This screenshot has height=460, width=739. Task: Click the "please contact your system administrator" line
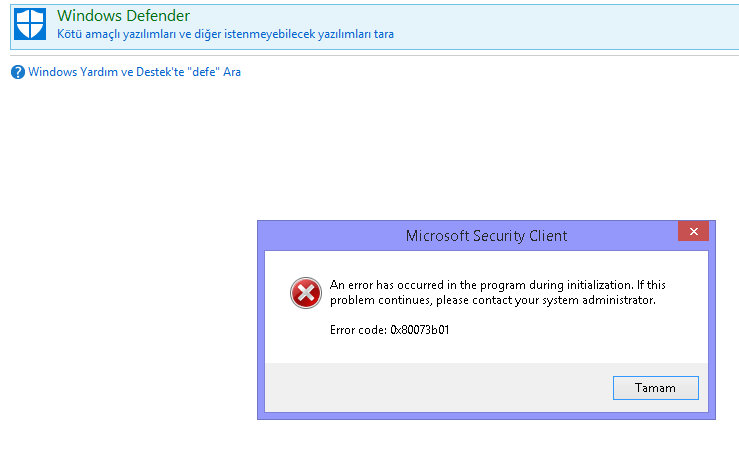coord(493,300)
